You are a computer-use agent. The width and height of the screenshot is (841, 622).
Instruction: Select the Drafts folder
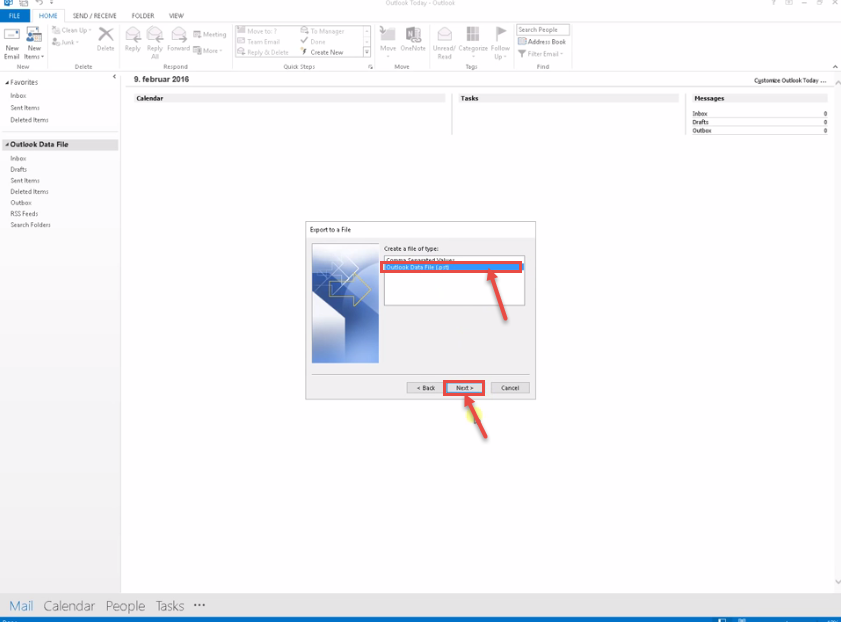pos(18,169)
